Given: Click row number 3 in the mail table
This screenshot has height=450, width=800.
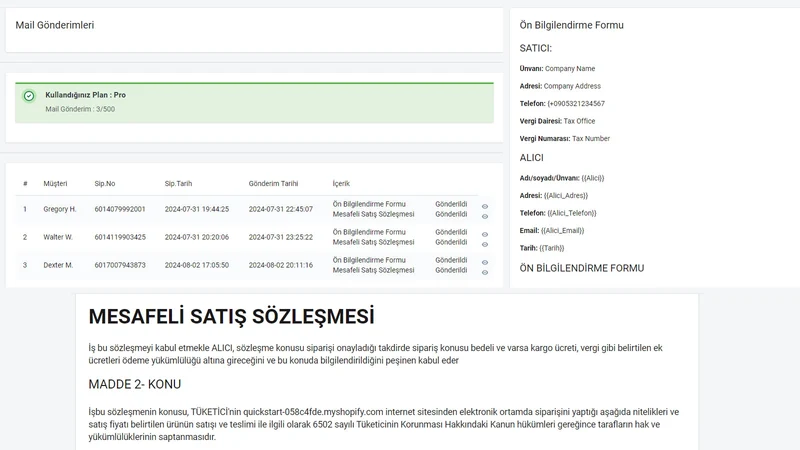Looking at the screenshot, I should pyautogui.click(x=24, y=265).
